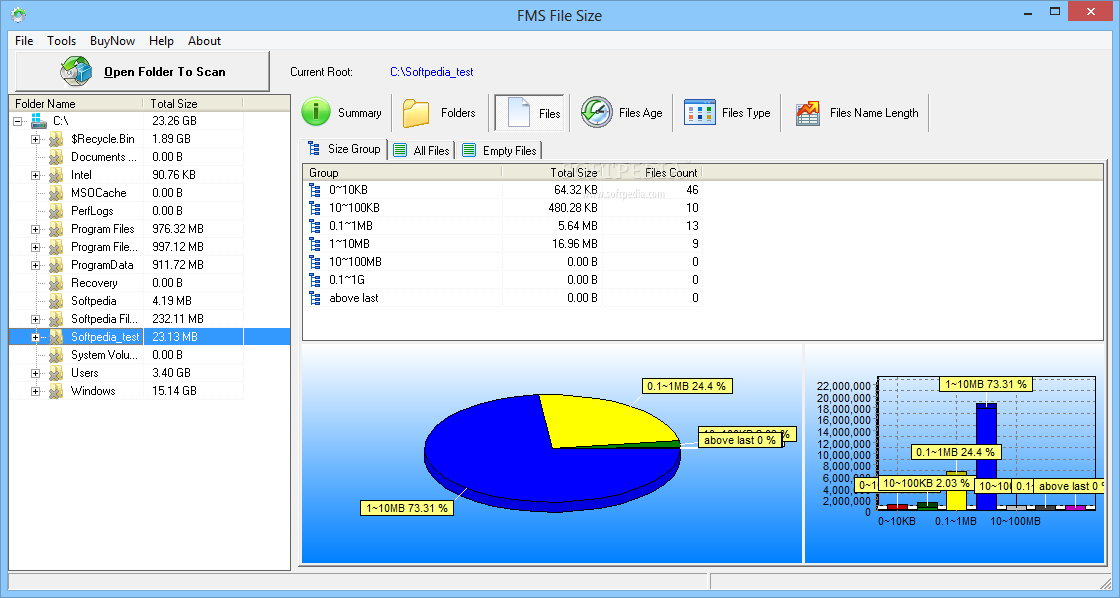Viewport: 1120px width, 598px height.
Task: Open the Files Name Length chart icon
Action: [x=808, y=113]
